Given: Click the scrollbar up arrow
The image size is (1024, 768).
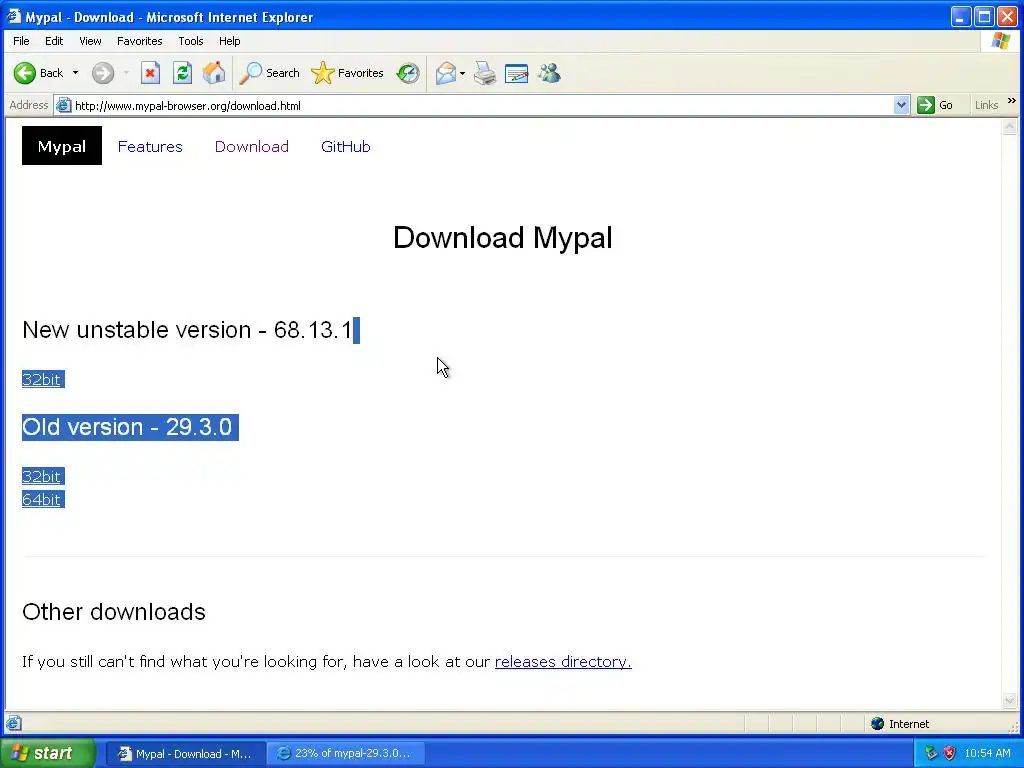Looking at the screenshot, I should [x=1010, y=127].
